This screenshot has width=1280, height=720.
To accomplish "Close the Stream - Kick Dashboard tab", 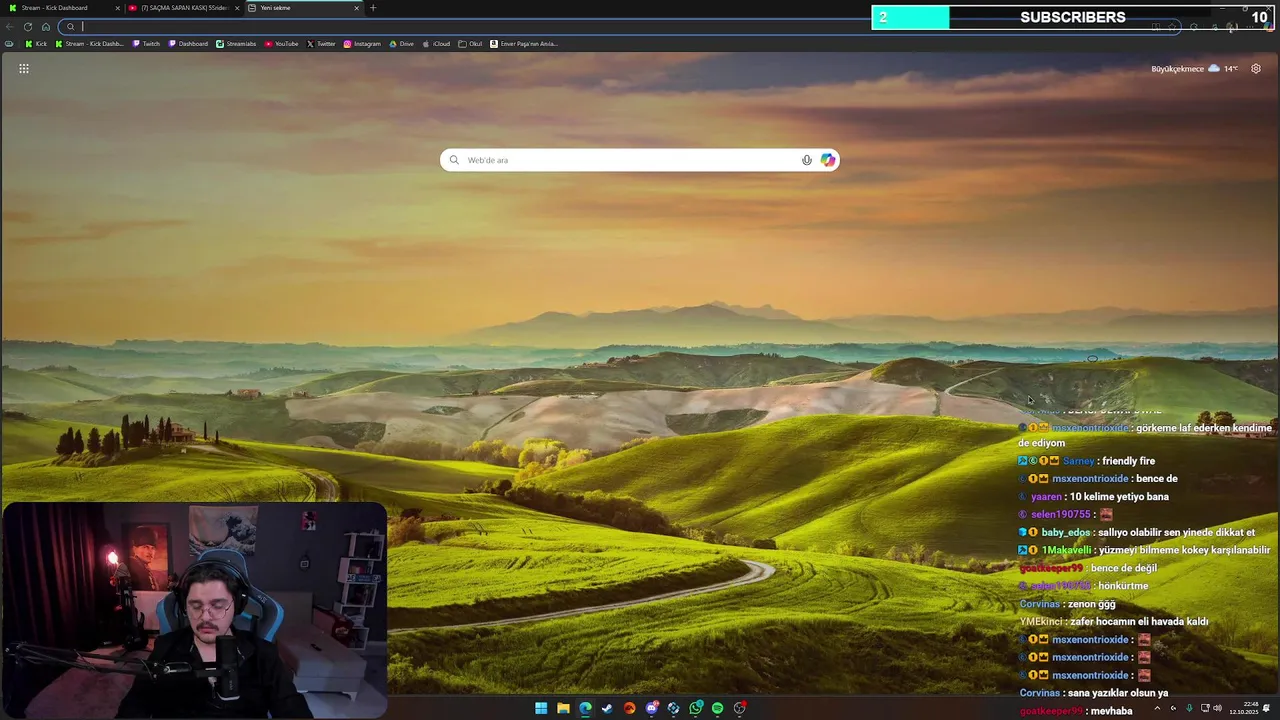I will click(x=117, y=8).
